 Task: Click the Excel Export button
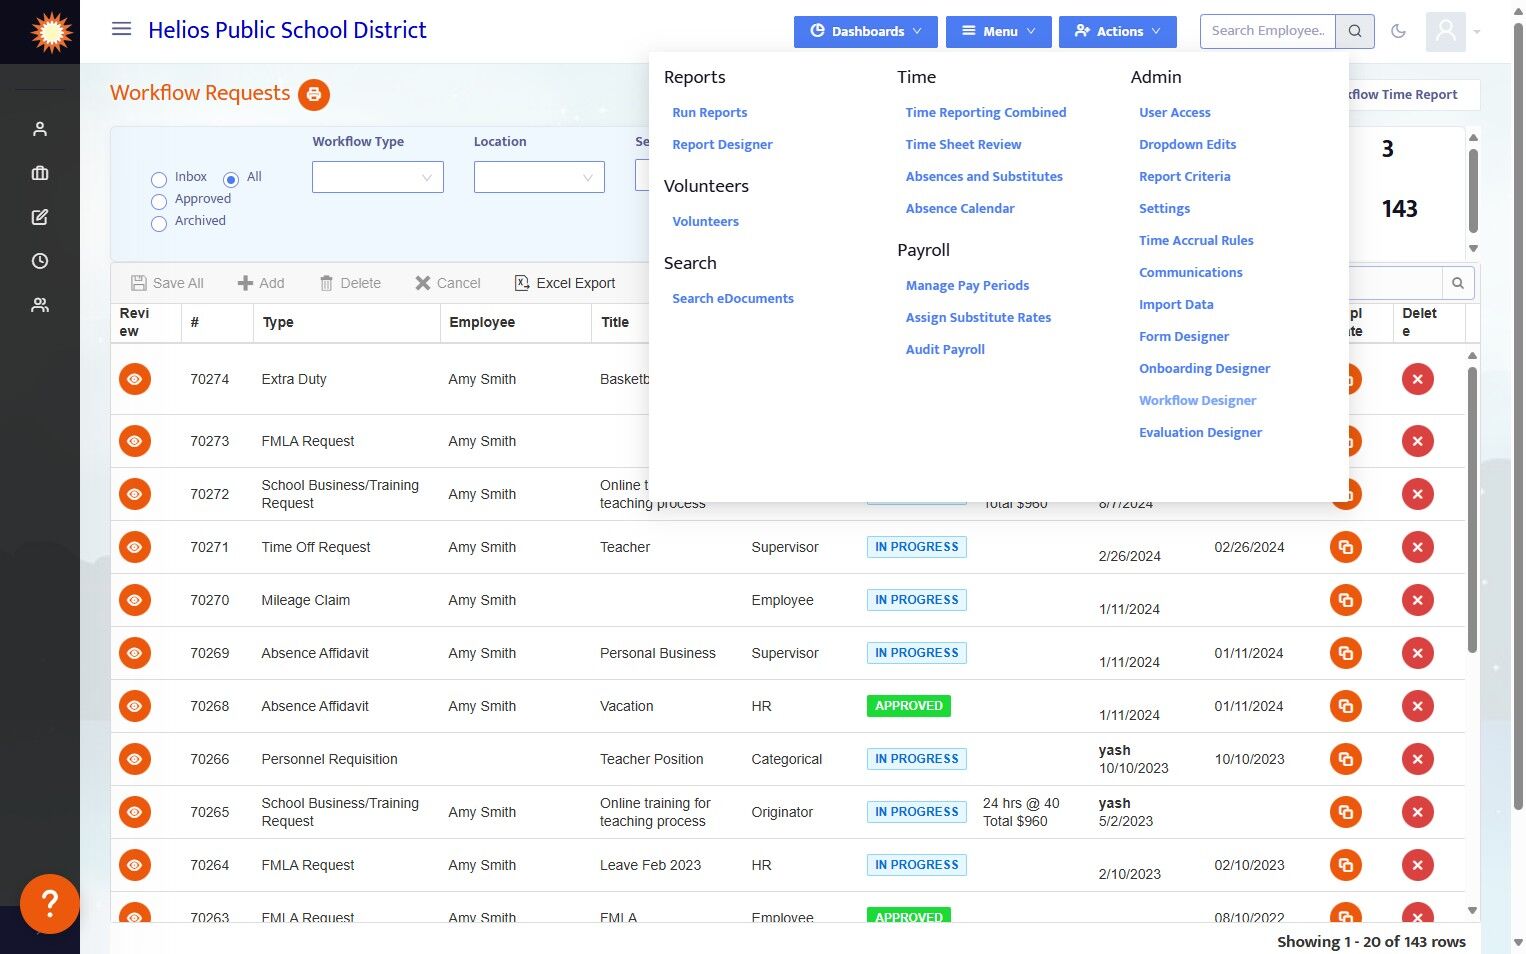tap(565, 283)
